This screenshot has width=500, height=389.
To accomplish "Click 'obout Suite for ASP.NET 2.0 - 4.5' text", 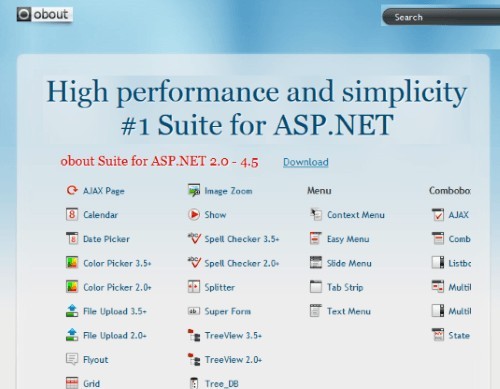I will (159, 161).
